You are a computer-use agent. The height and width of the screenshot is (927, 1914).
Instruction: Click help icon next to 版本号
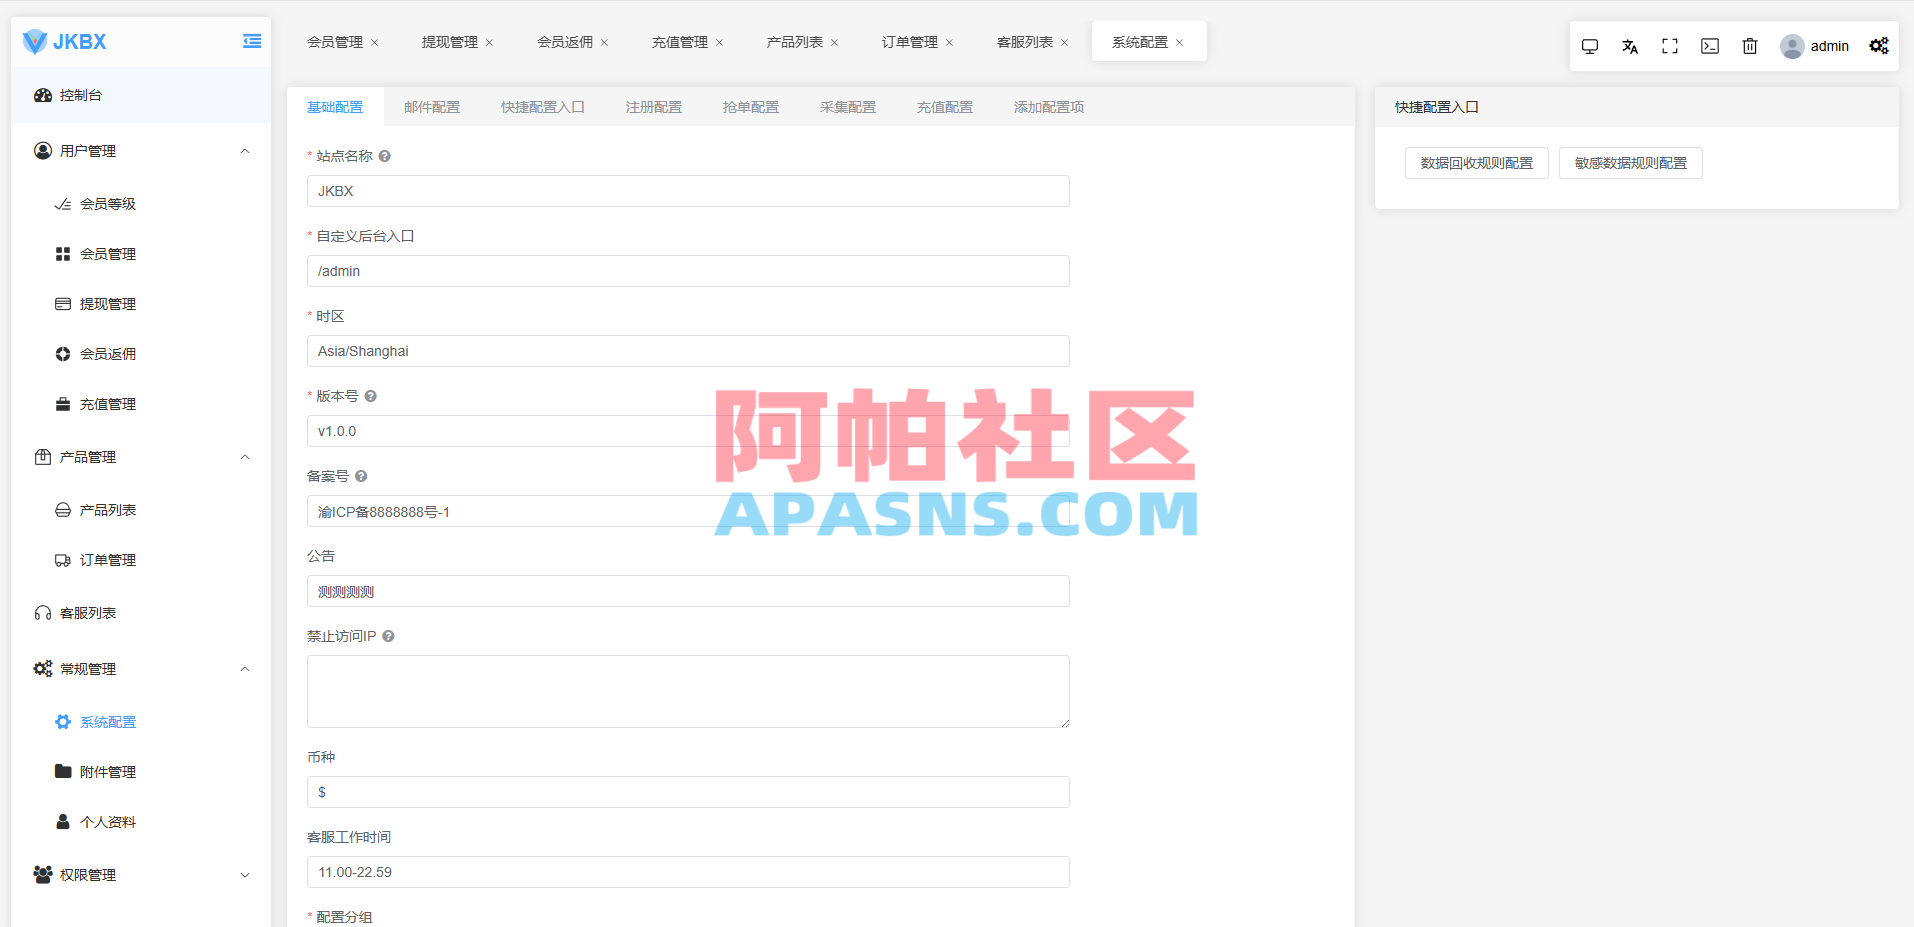tap(371, 396)
